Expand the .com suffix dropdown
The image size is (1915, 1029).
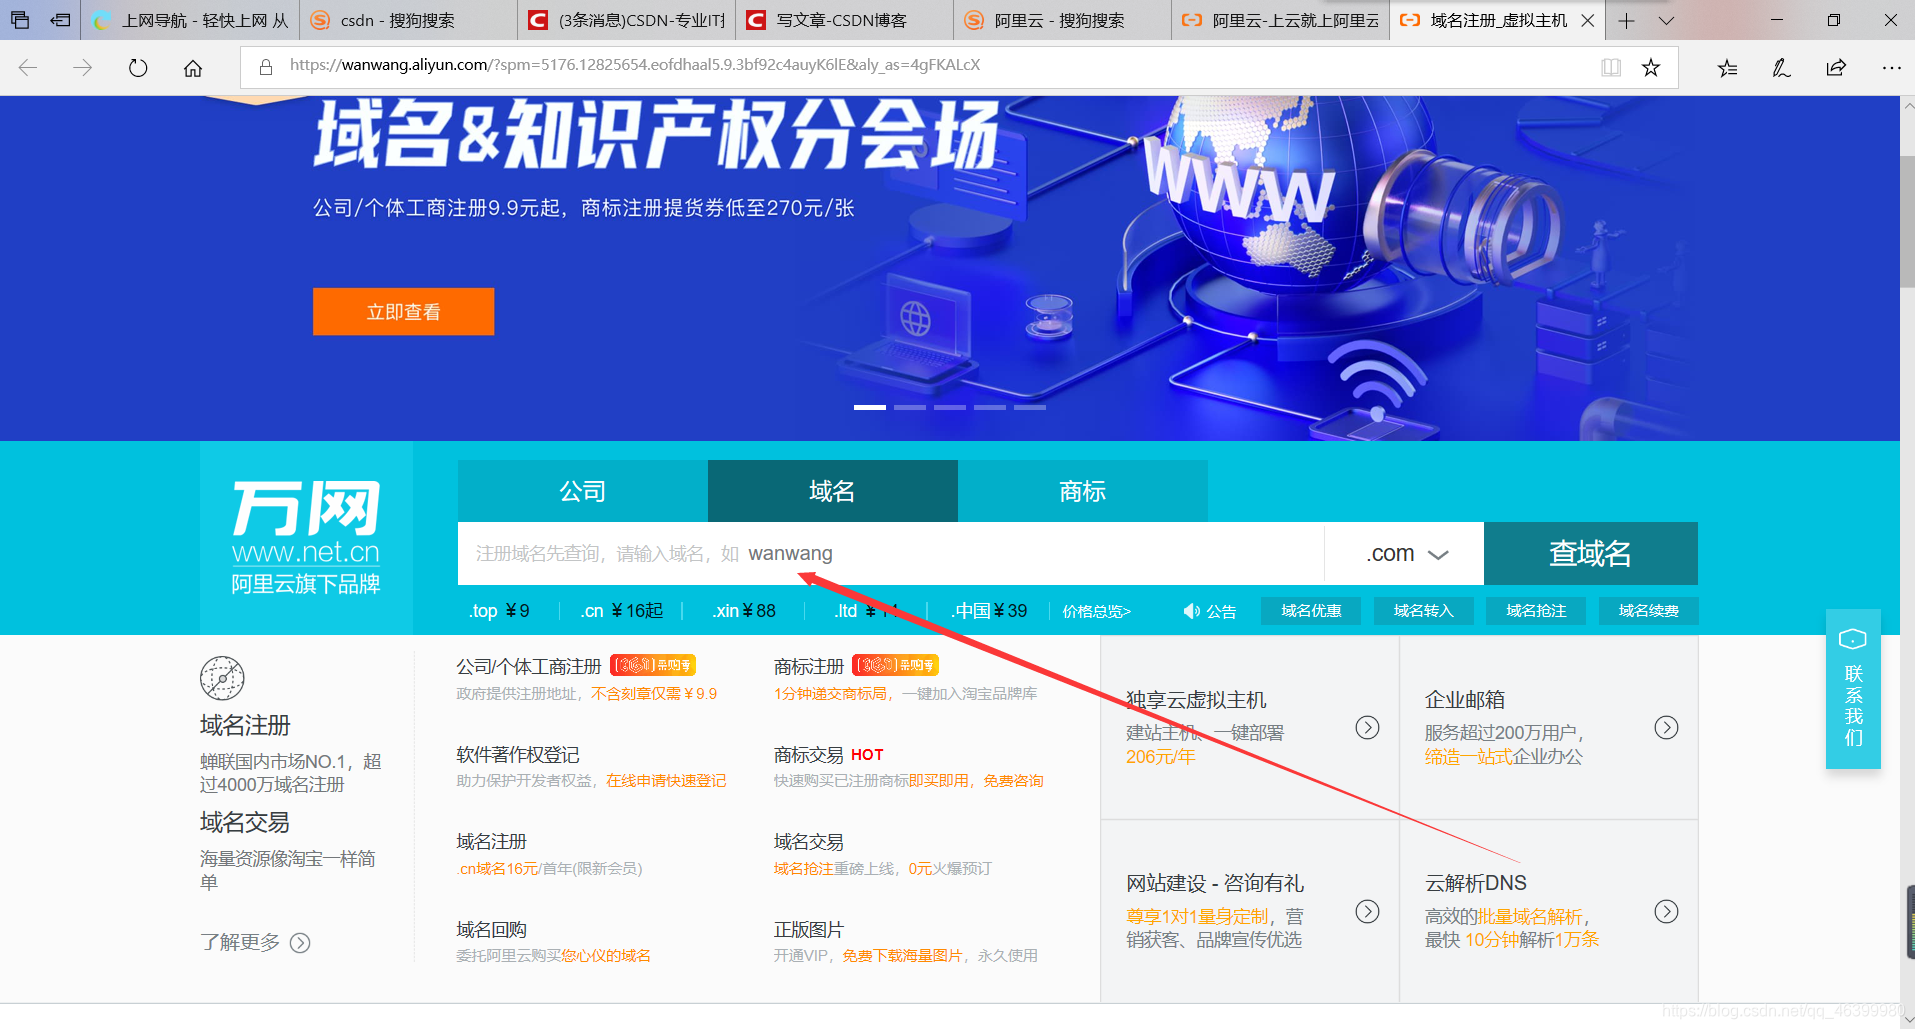point(1405,553)
